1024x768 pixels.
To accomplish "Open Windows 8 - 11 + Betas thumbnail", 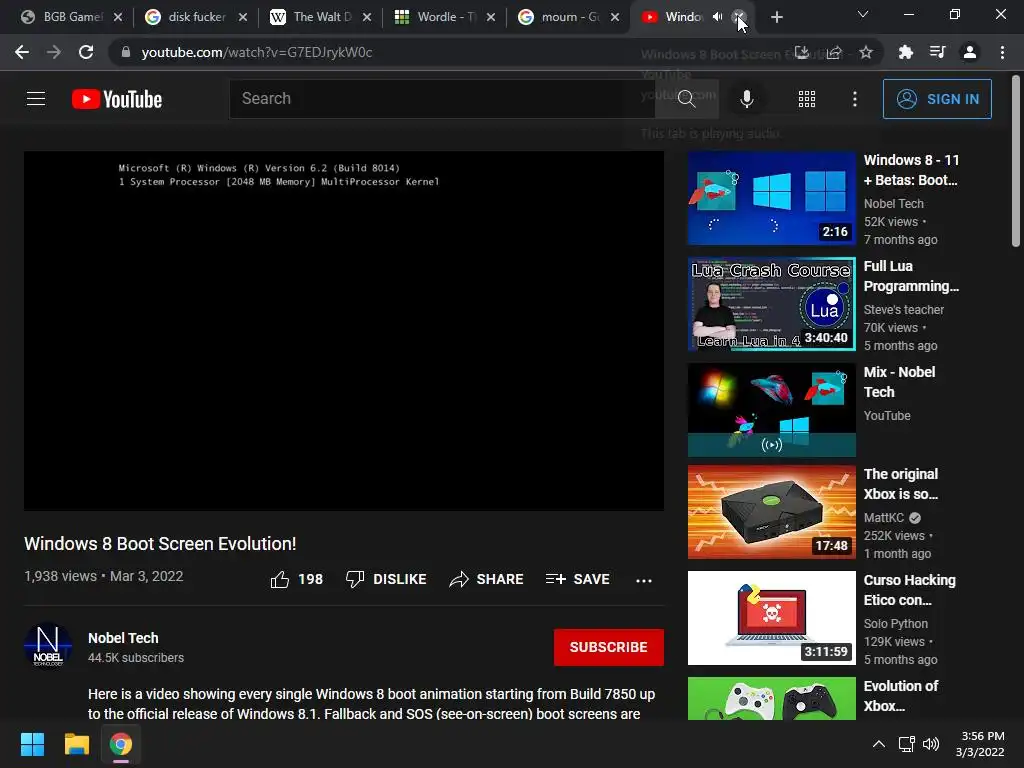I will (x=771, y=198).
